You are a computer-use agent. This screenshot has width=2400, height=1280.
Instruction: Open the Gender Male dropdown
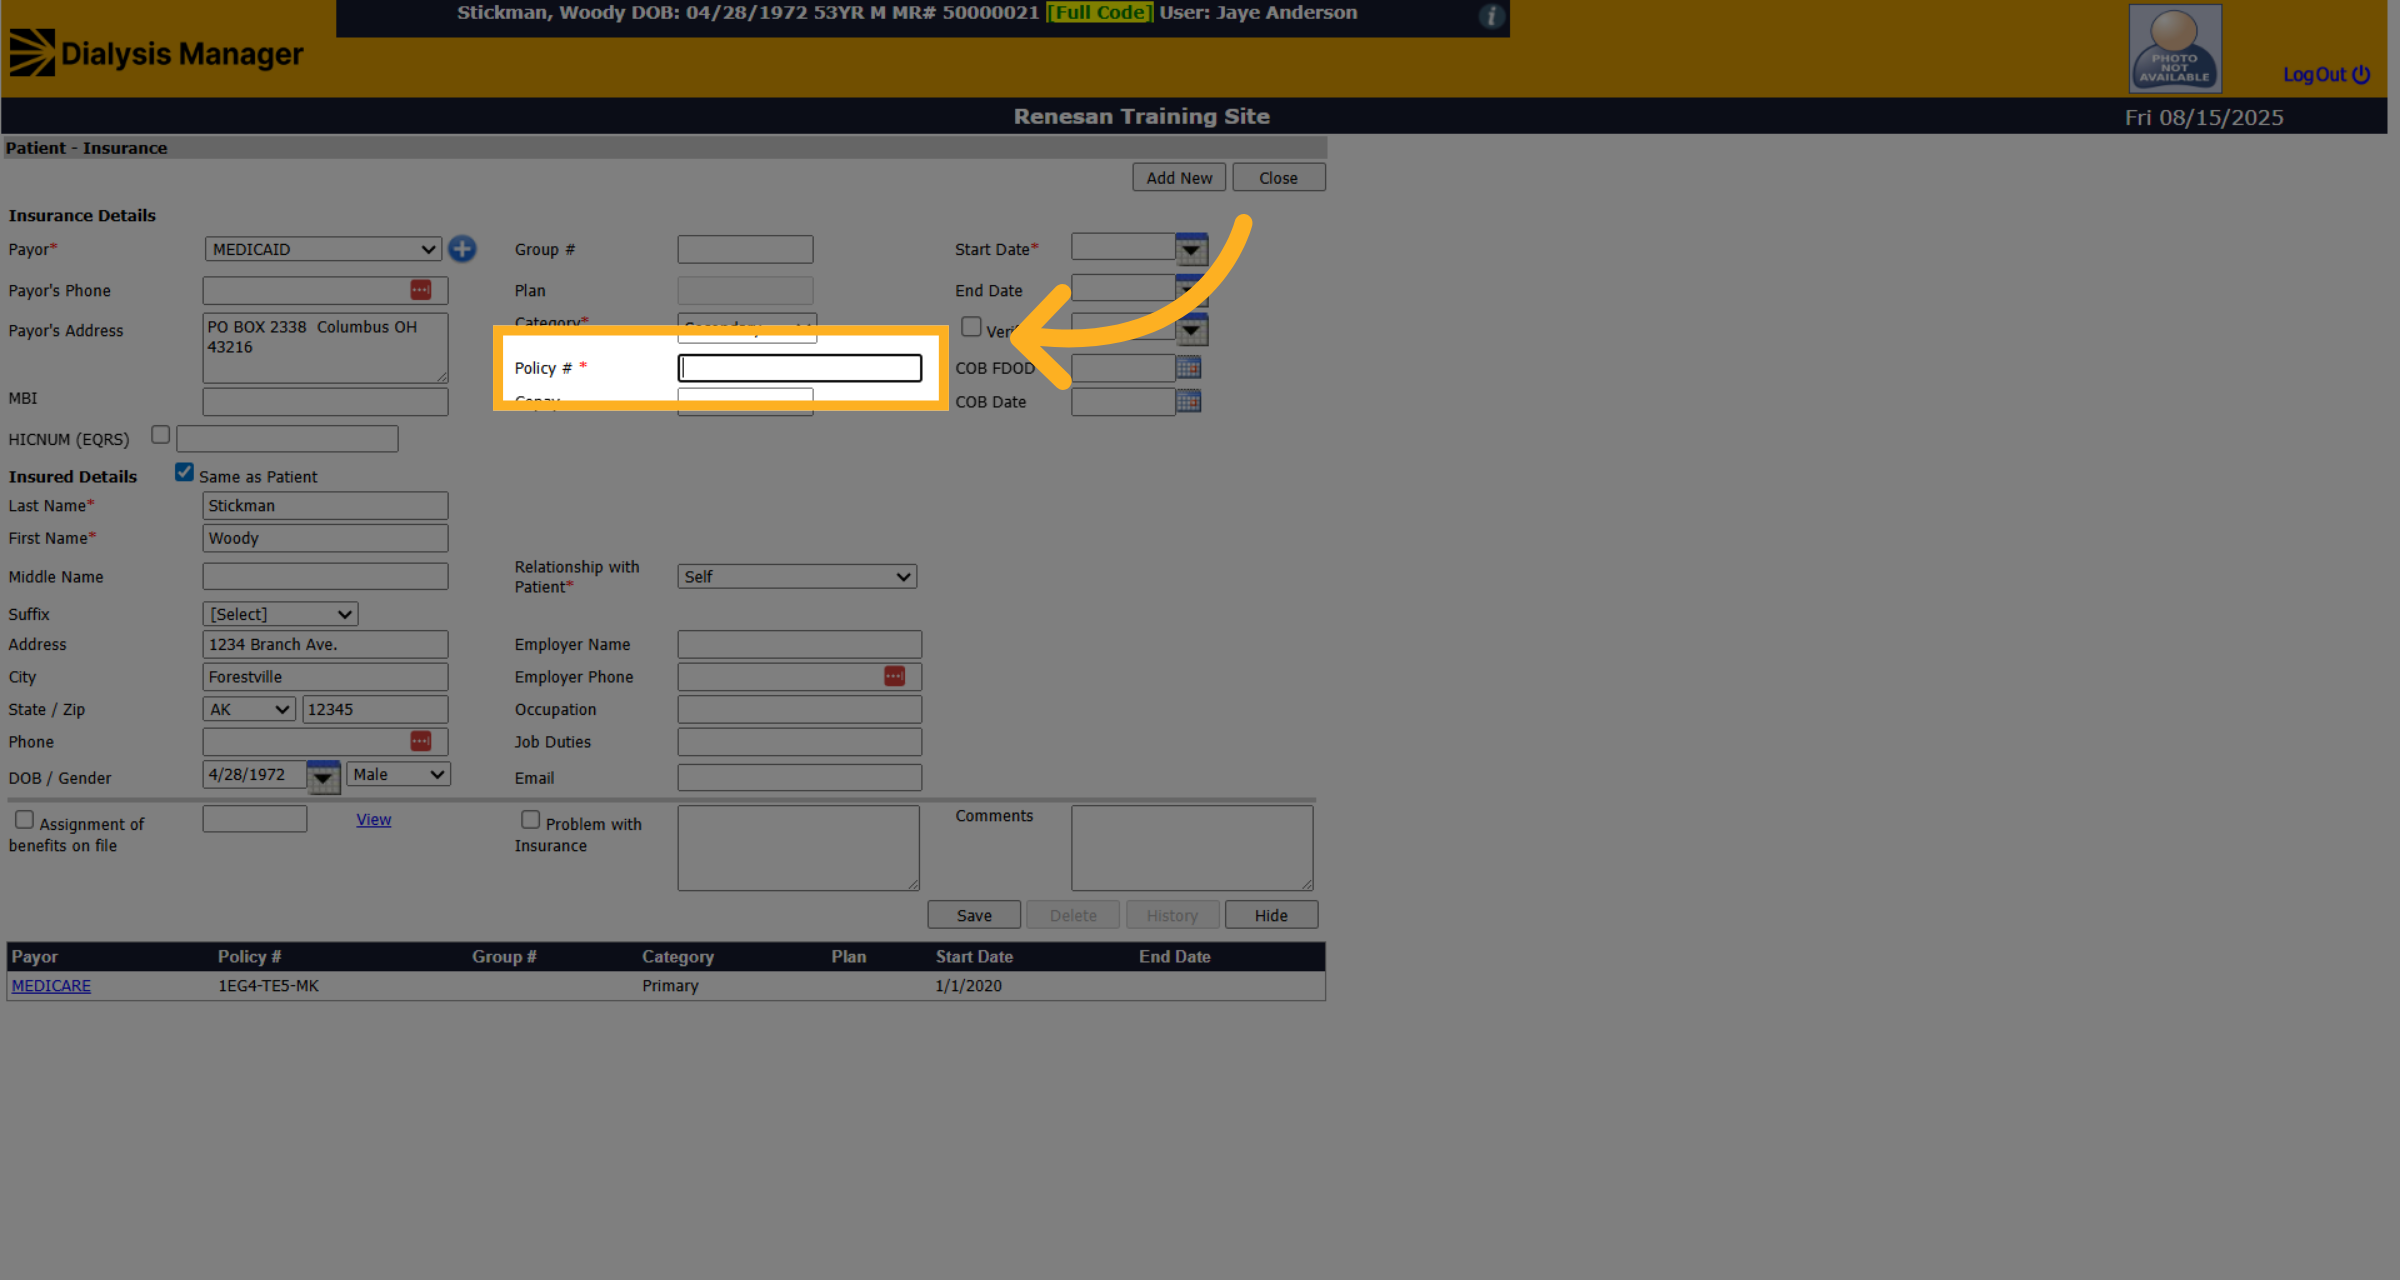(x=398, y=774)
